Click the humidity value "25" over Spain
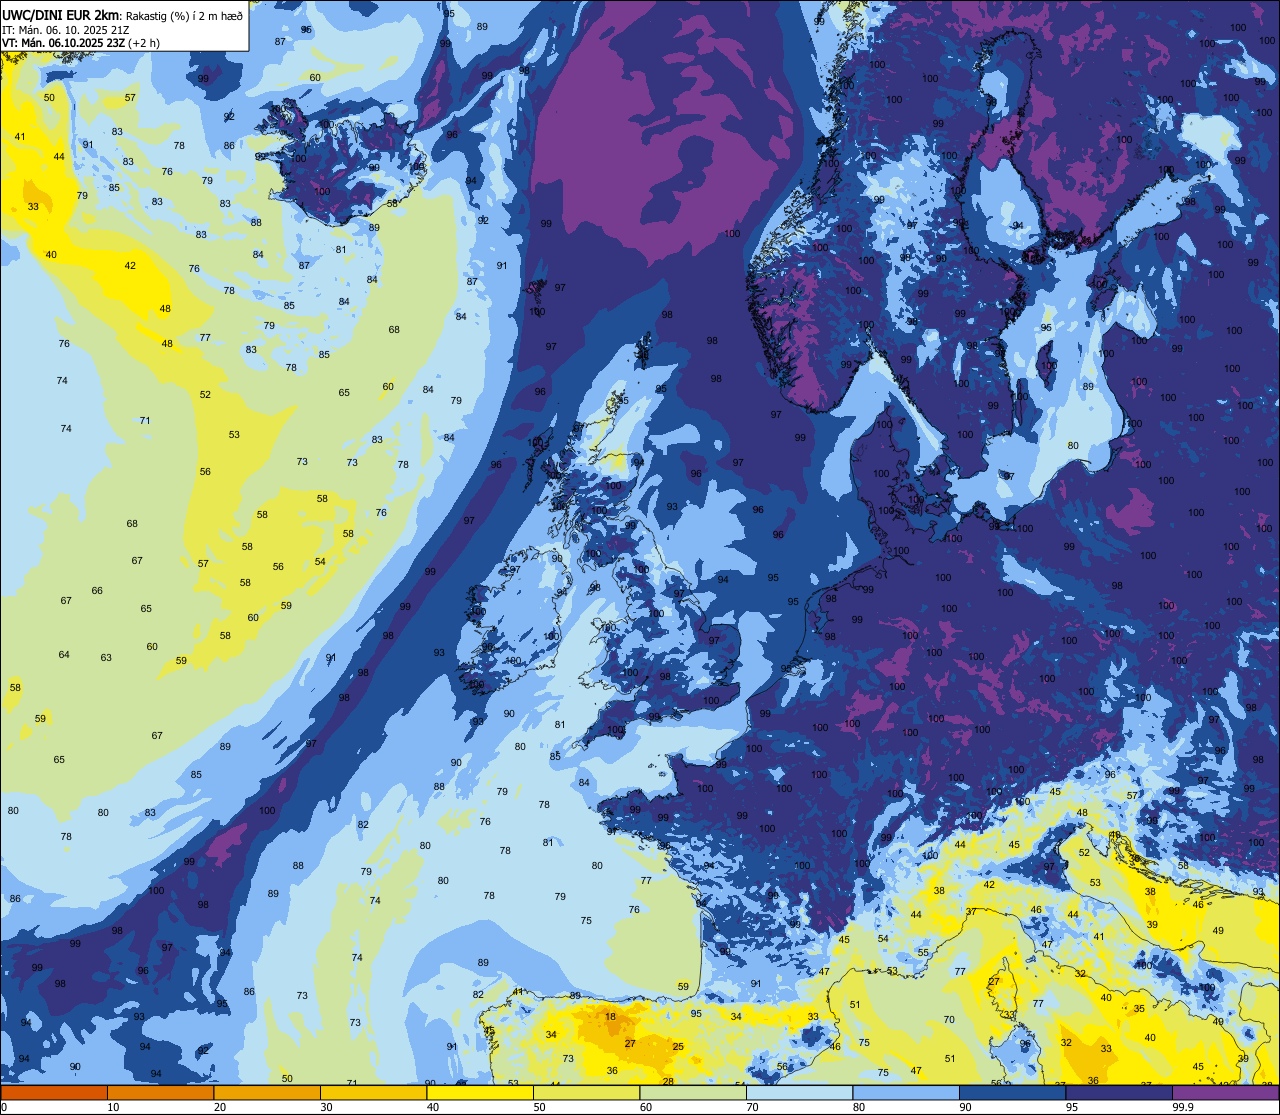This screenshot has height=1115, width=1280. 678,1047
